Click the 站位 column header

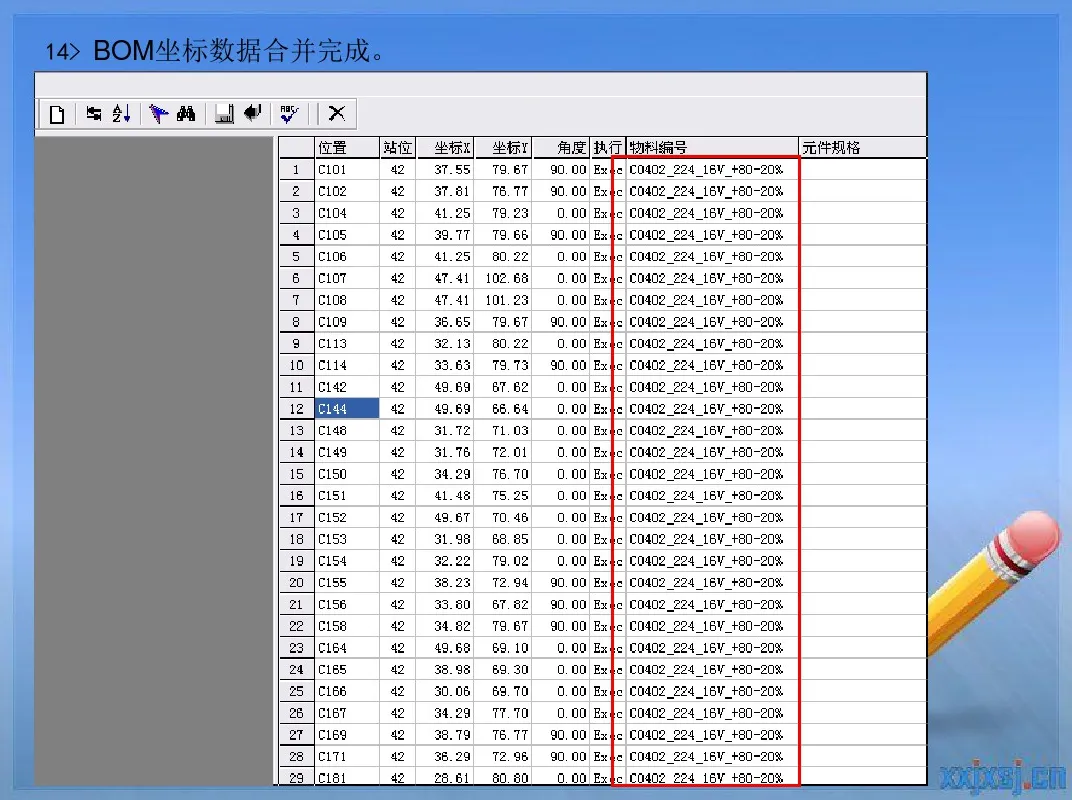point(397,148)
